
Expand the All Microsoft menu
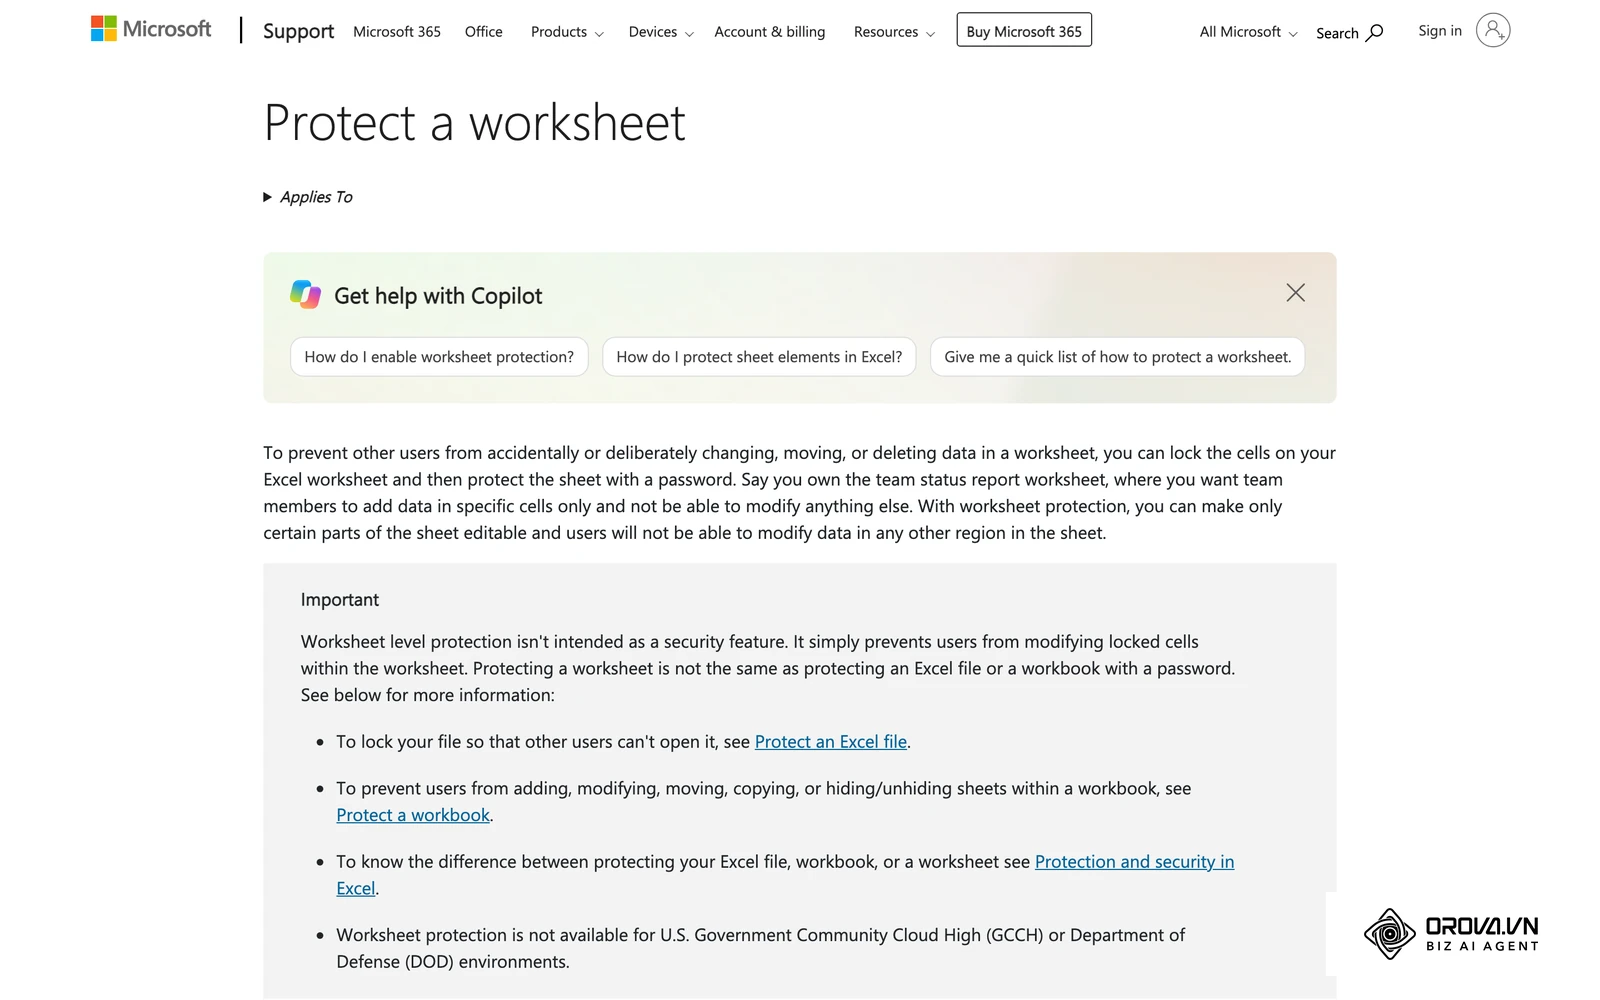pyautogui.click(x=1248, y=32)
